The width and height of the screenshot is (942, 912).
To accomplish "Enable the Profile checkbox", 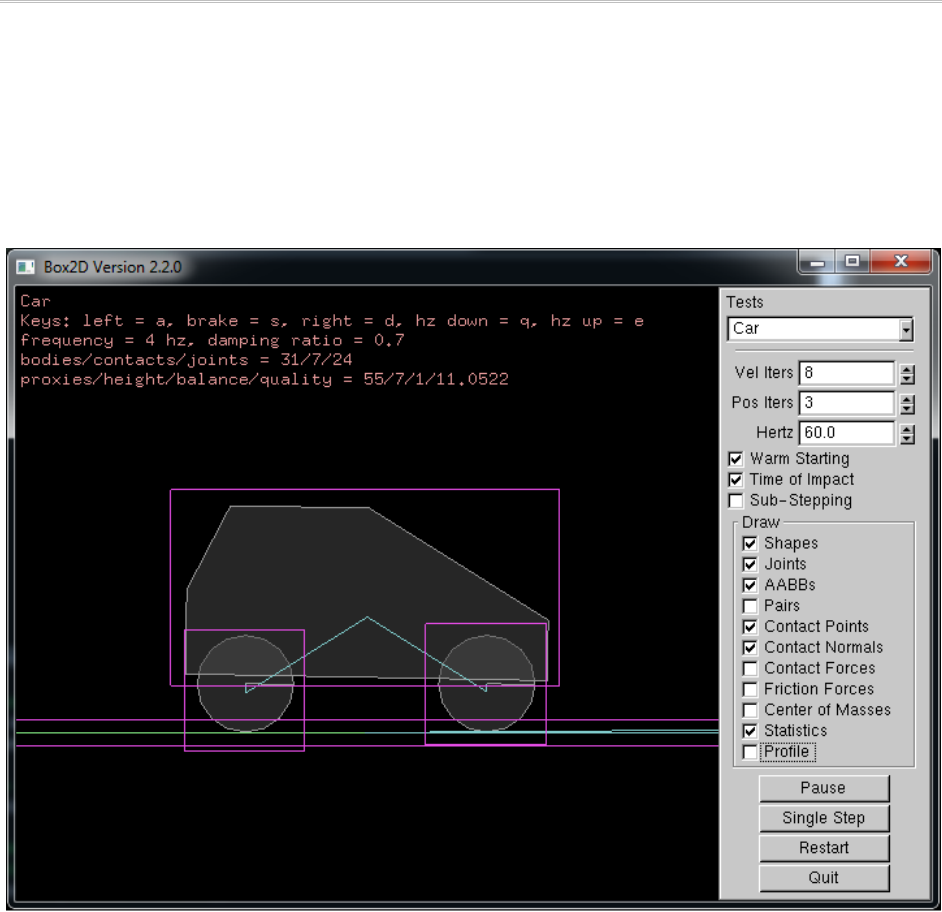I will click(750, 752).
